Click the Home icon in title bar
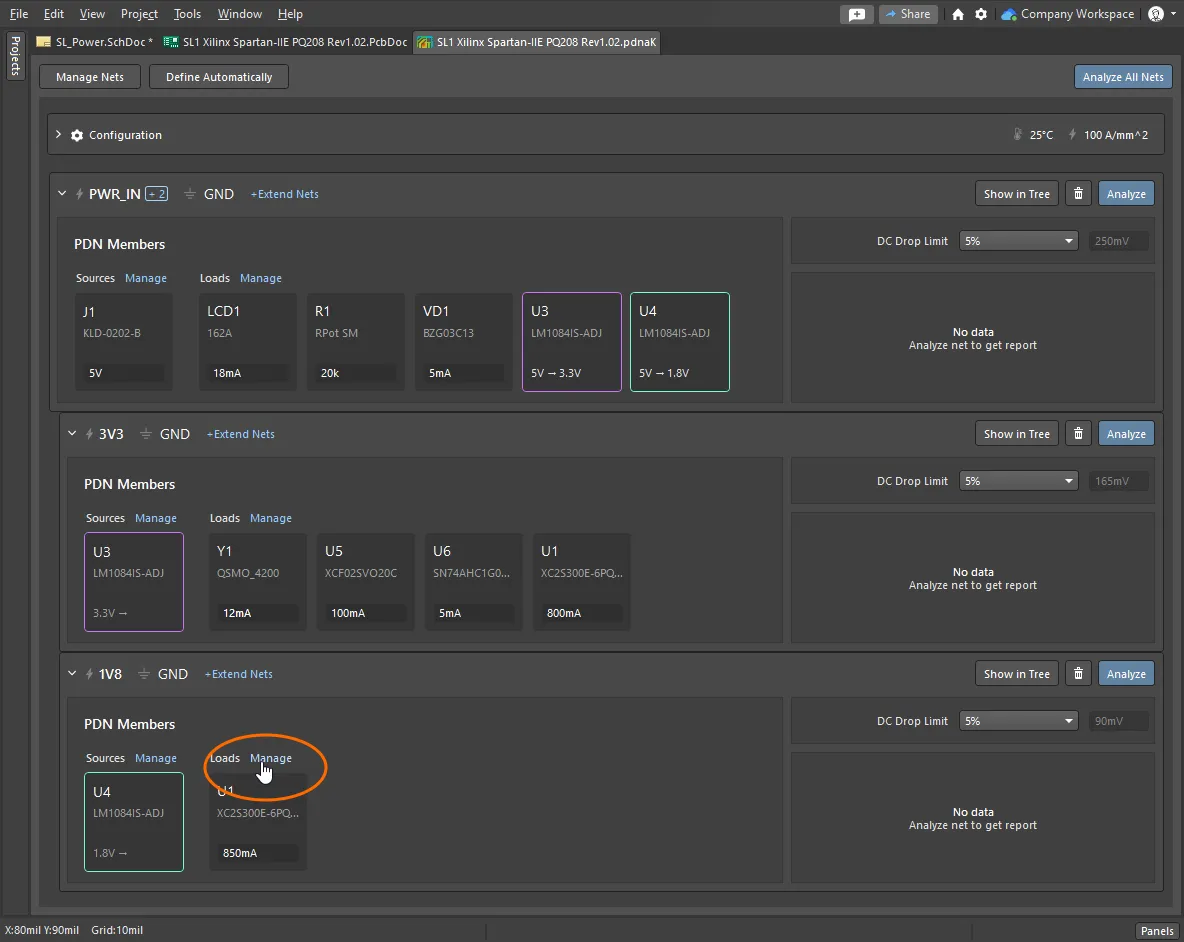Viewport: 1184px width, 942px height. (958, 14)
